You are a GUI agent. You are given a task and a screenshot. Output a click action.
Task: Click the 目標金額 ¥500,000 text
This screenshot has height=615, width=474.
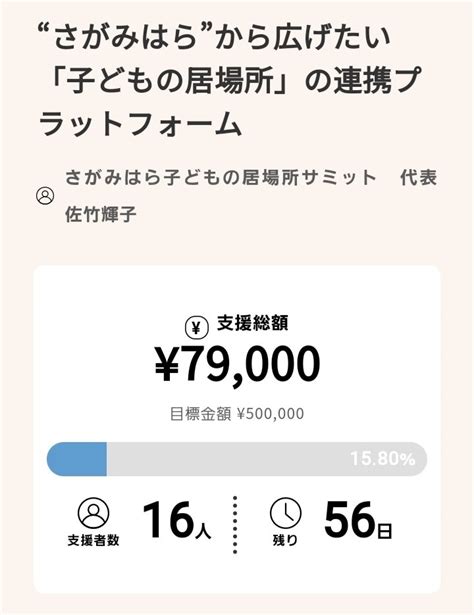237,414
